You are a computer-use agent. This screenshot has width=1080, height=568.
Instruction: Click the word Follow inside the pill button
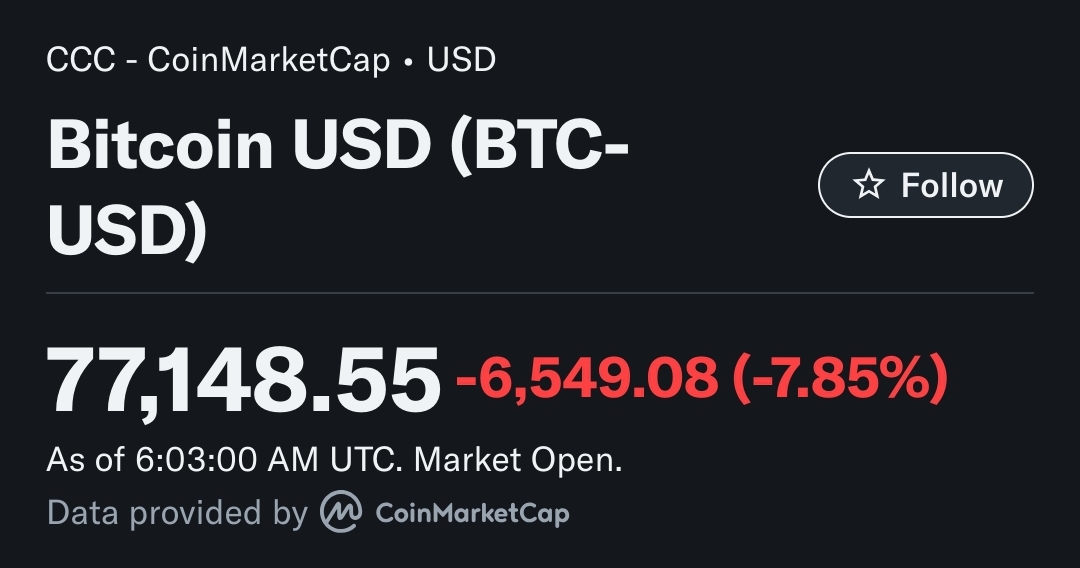pyautogui.click(x=952, y=185)
